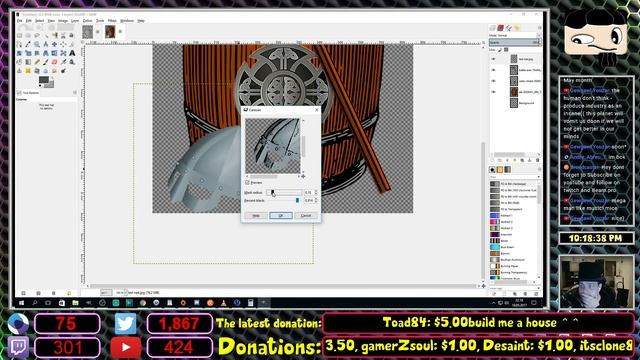Select the Airbrush tool
The width and height of the screenshot is (640, 360).
[63, 62]
